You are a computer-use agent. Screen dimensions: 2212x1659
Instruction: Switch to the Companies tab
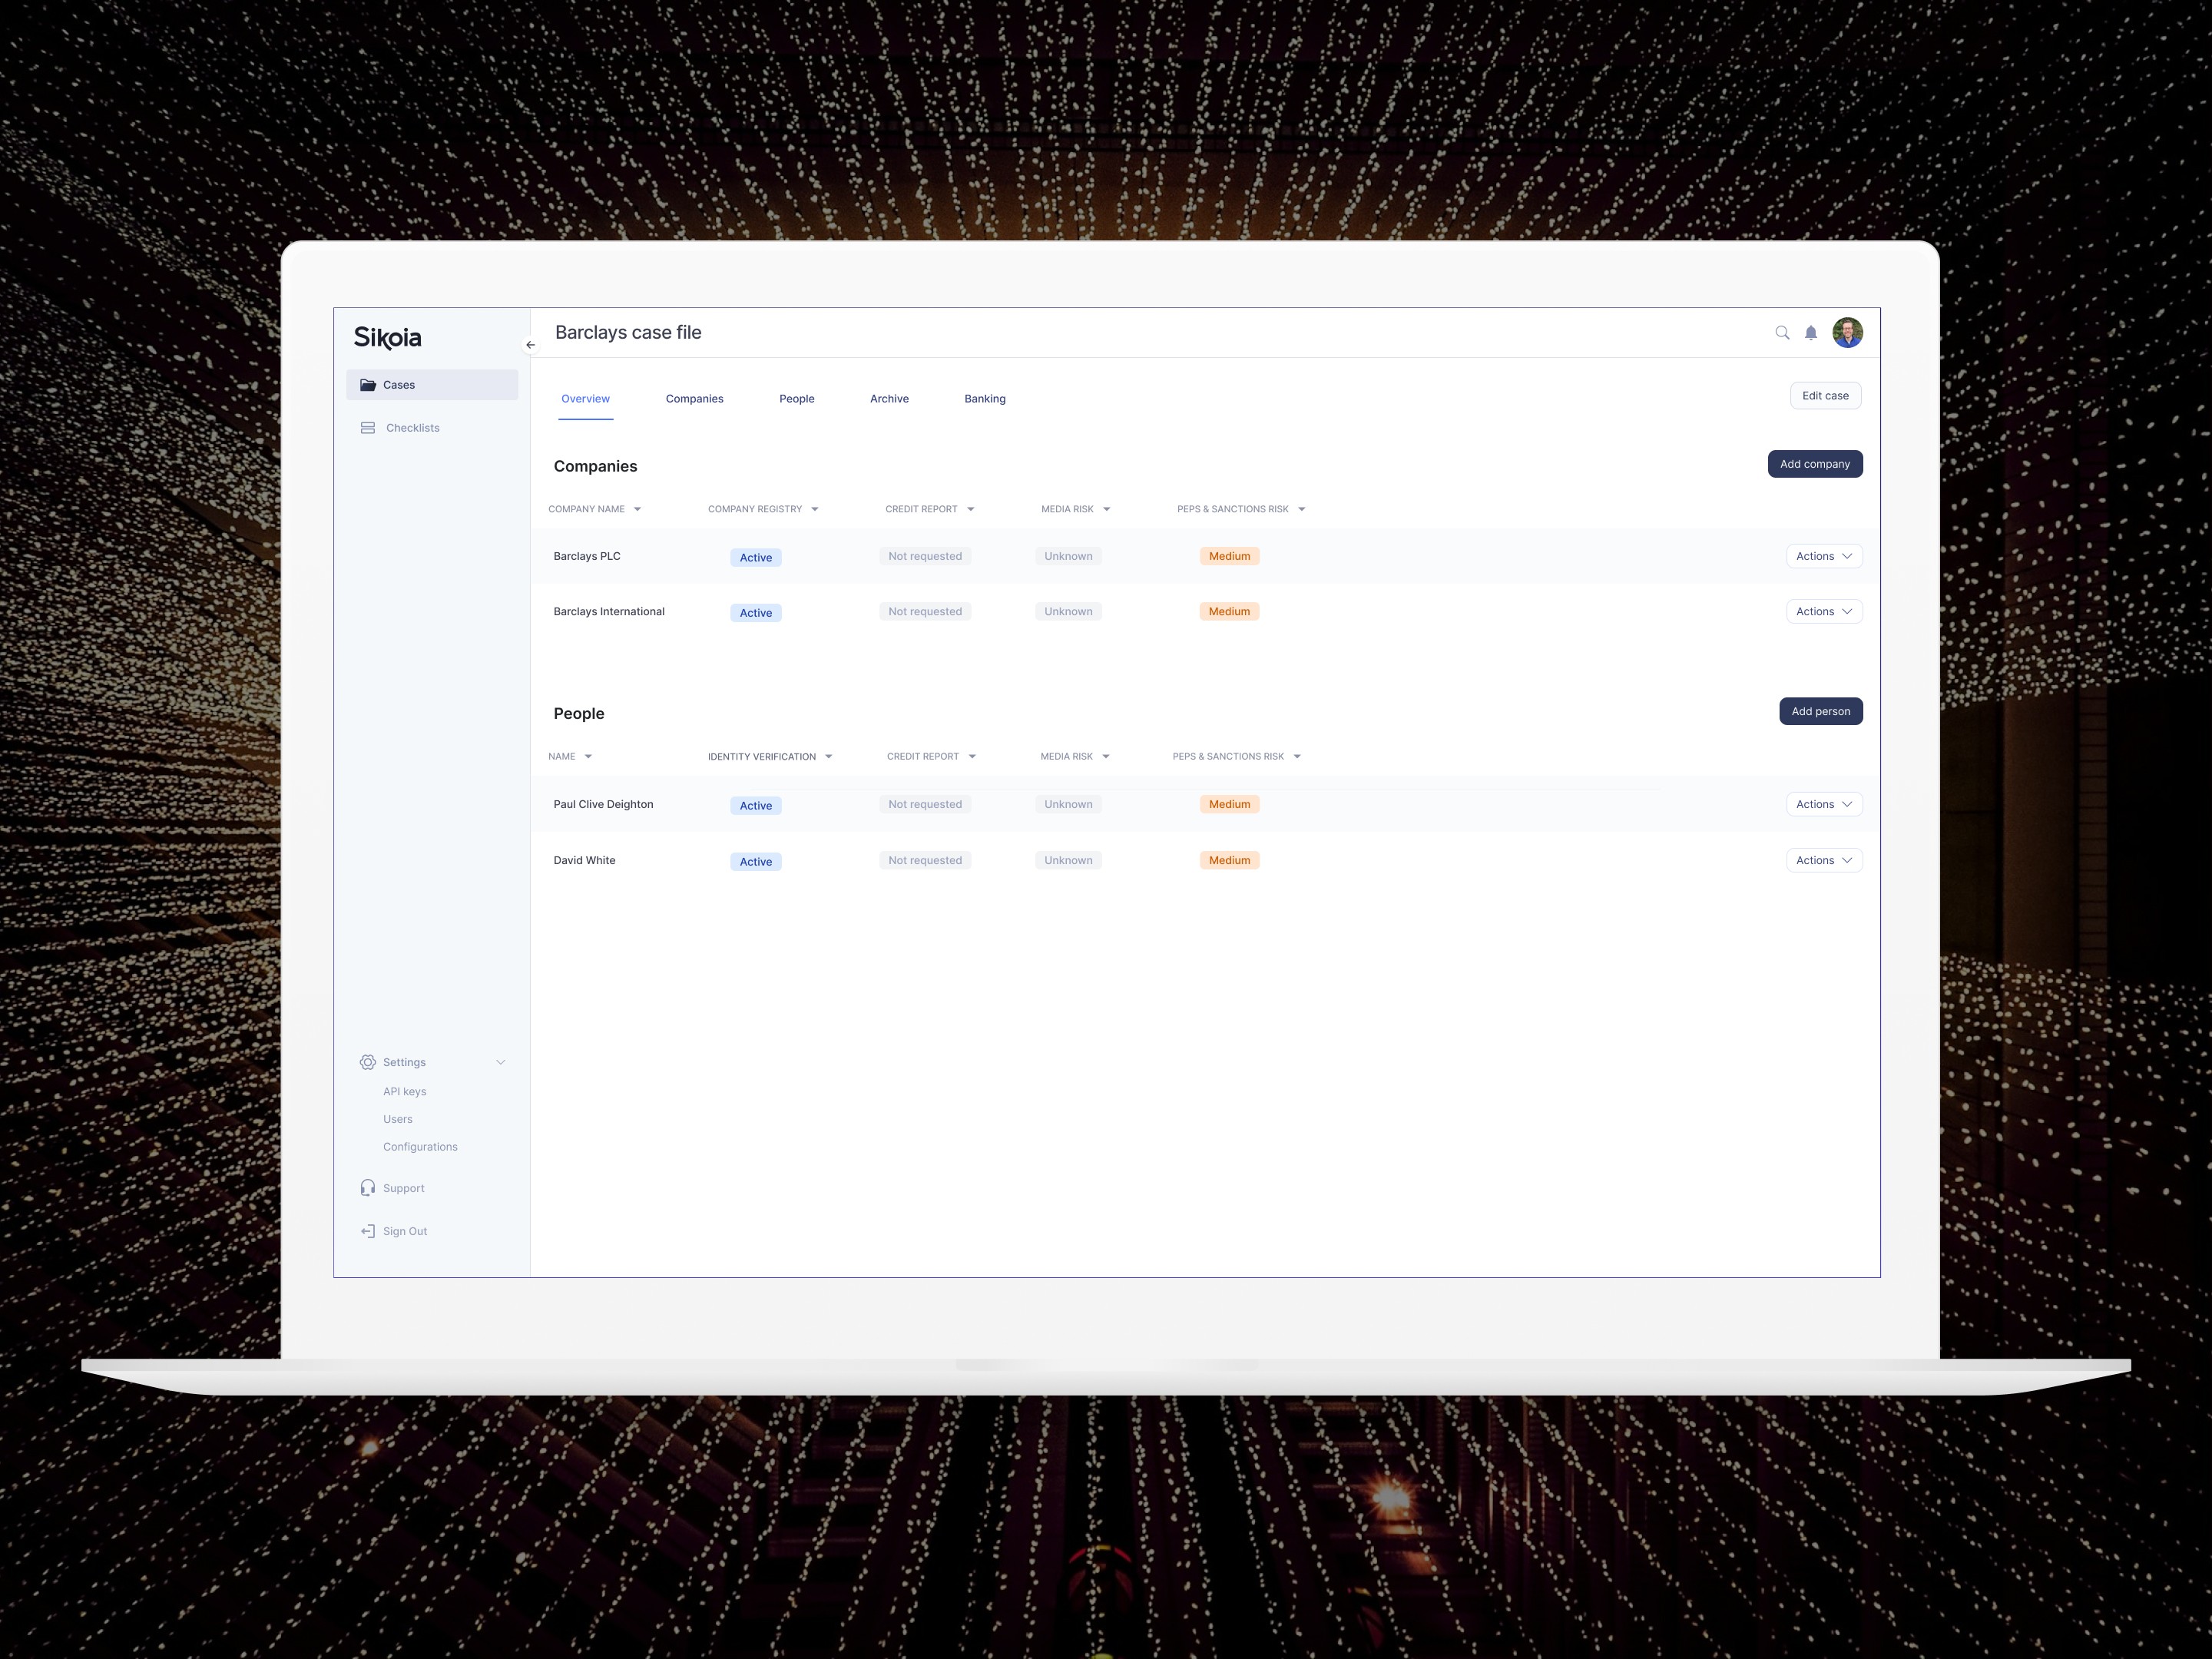coord(695,399)
